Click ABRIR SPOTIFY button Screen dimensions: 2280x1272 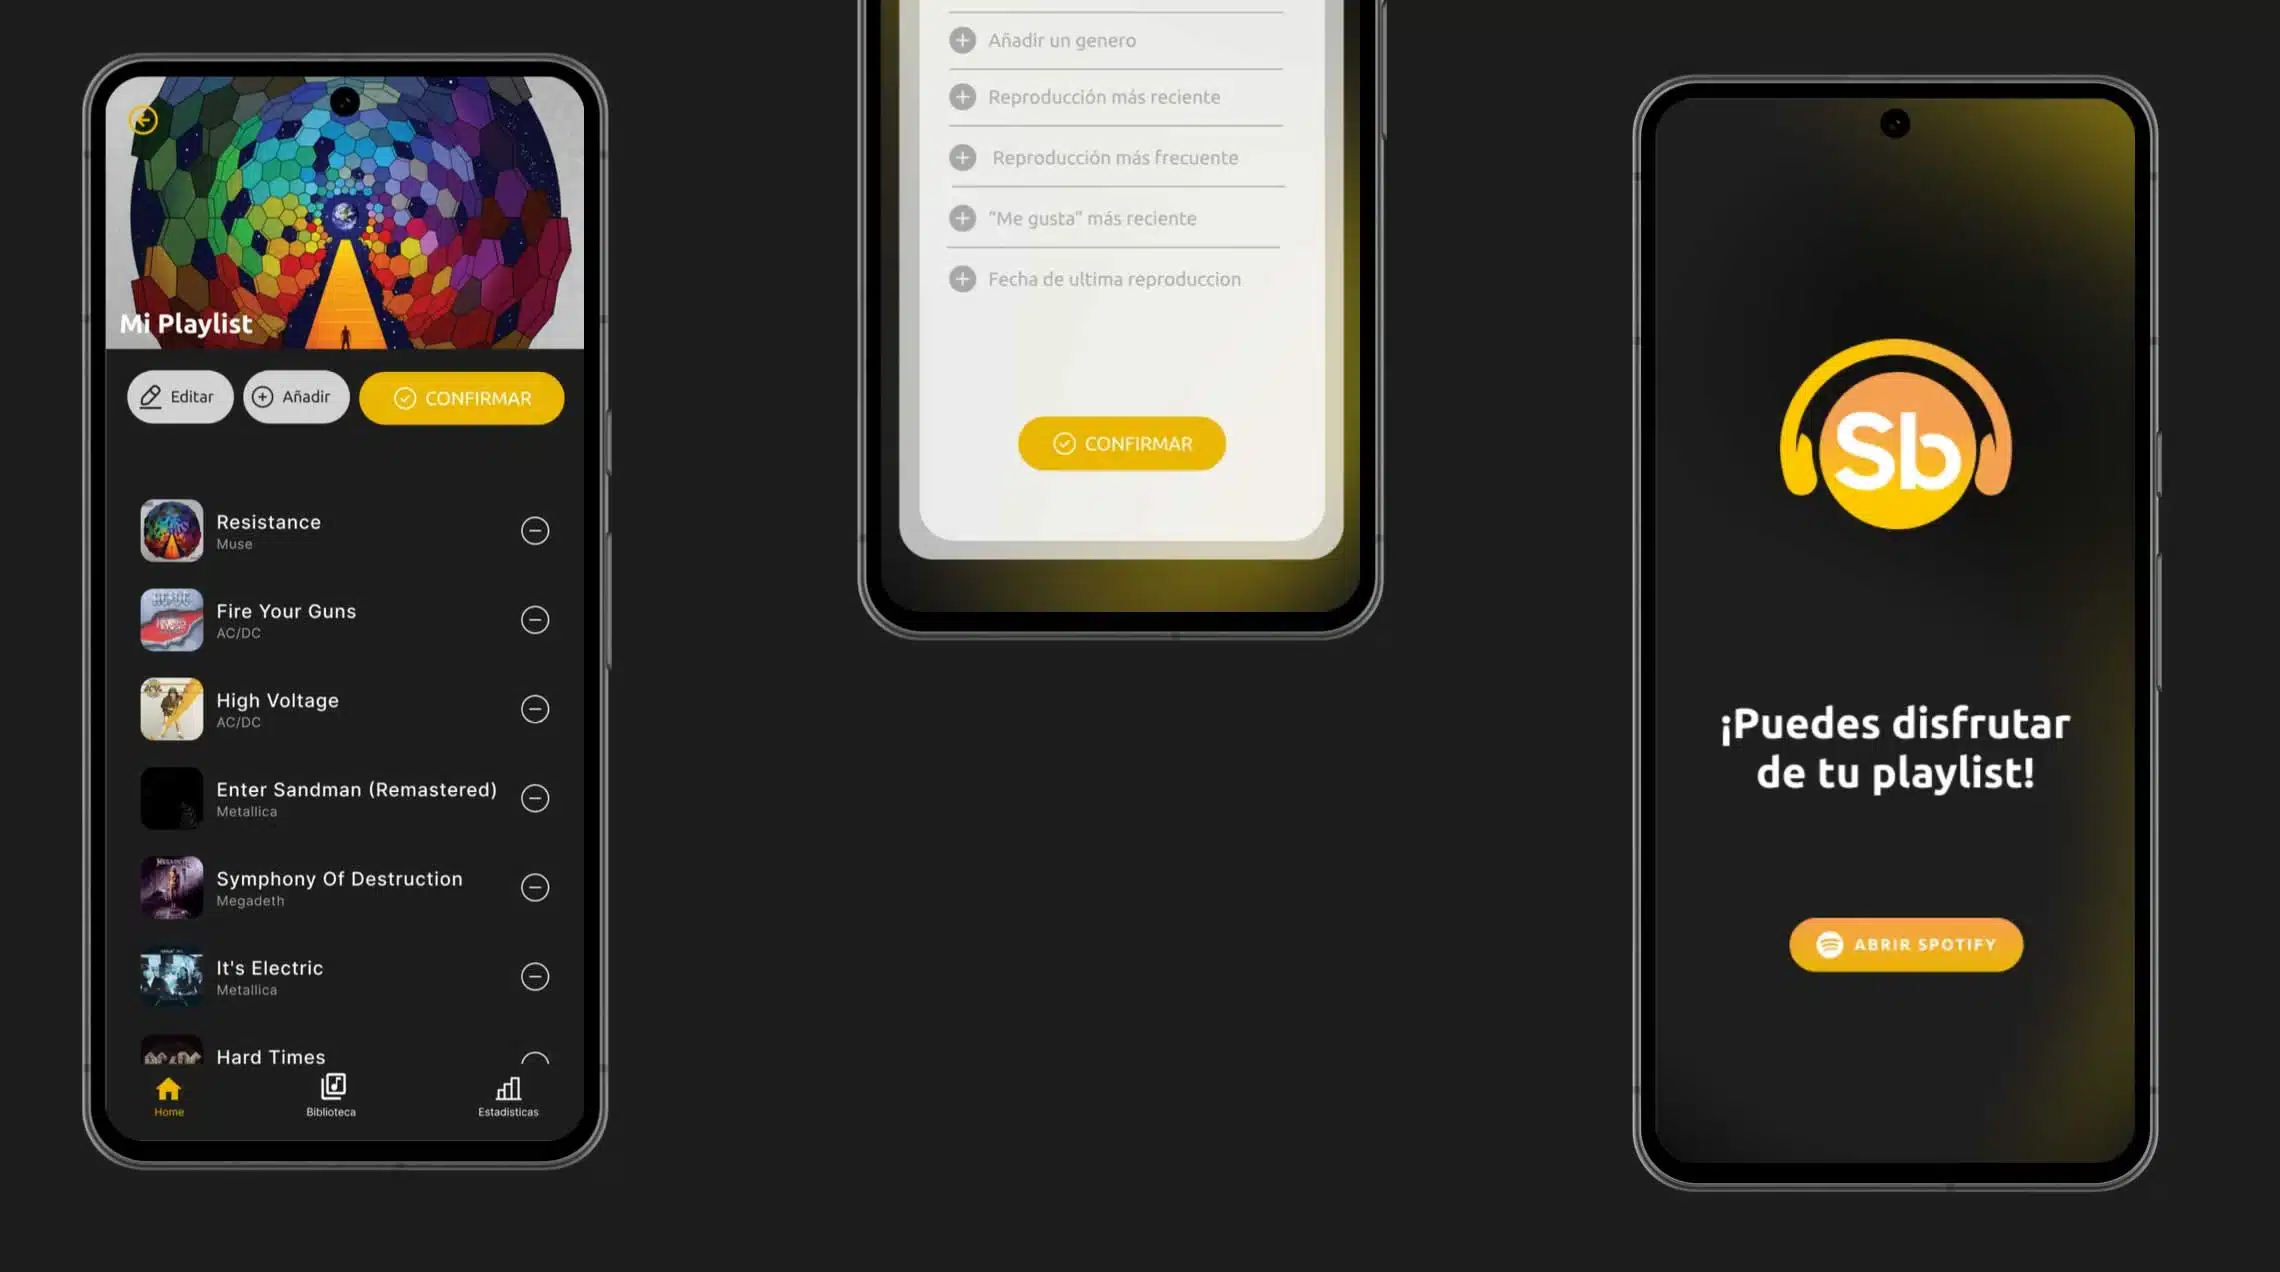[1903, 943]
